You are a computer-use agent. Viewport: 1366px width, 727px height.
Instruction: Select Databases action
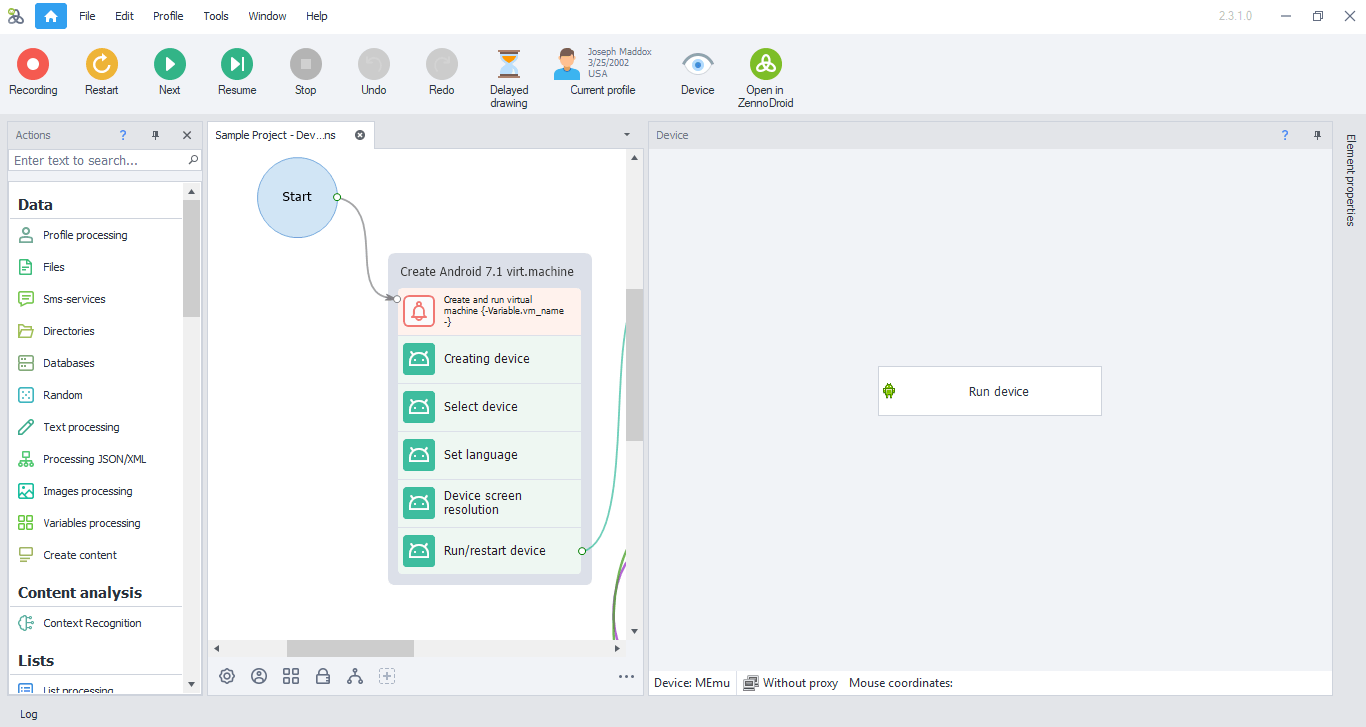[69, 363]
